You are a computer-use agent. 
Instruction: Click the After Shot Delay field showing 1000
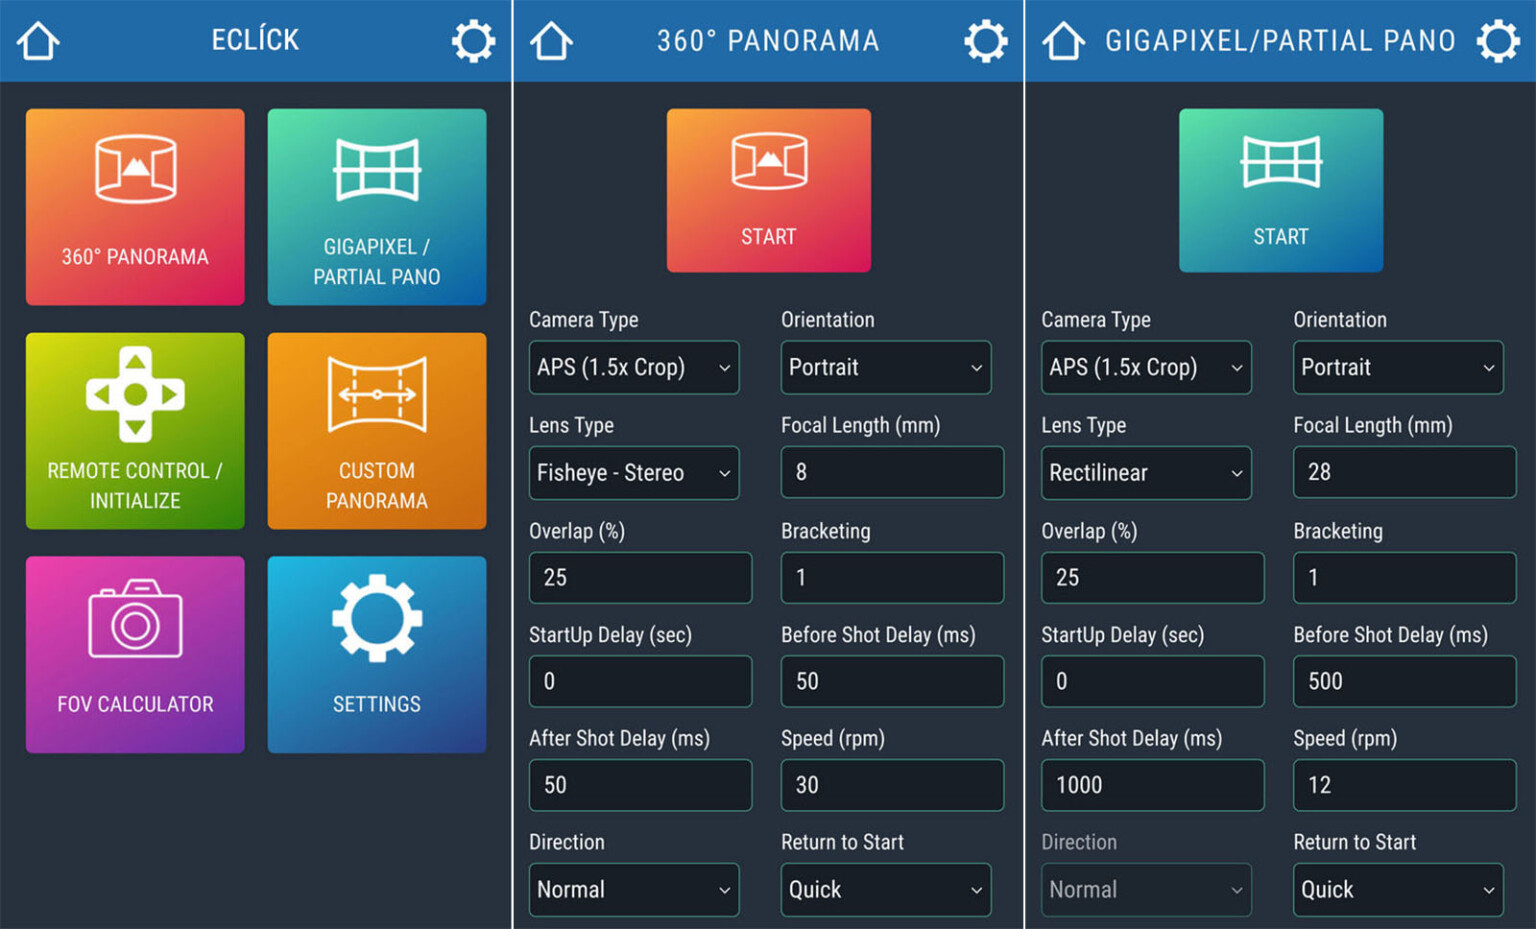tap(1152, 785)
